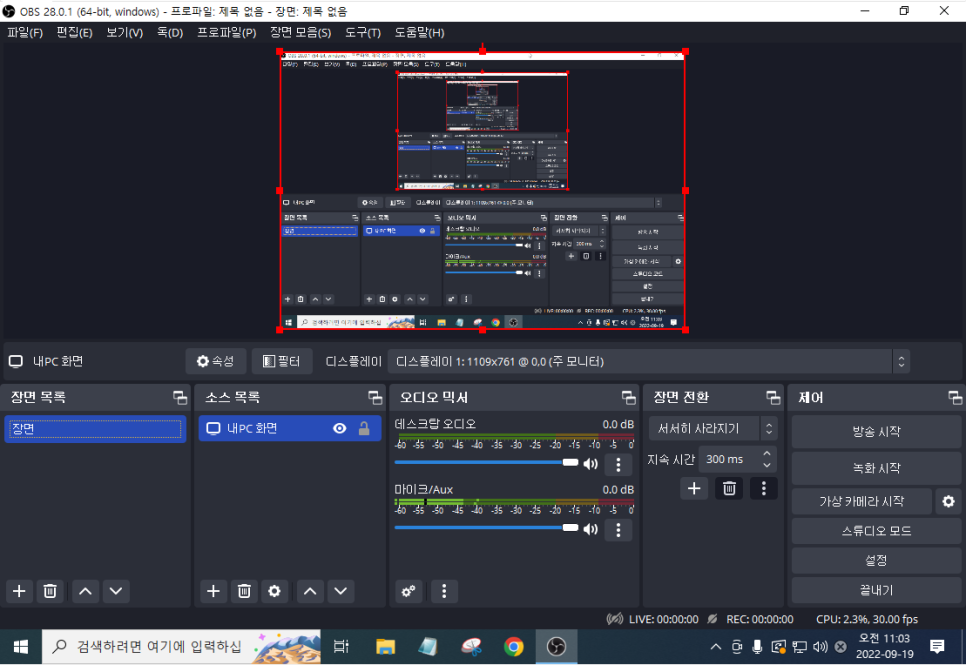
Task: Pop out the 장면 목록 dock
Action: pyautogui.click(x=180, y=398)
